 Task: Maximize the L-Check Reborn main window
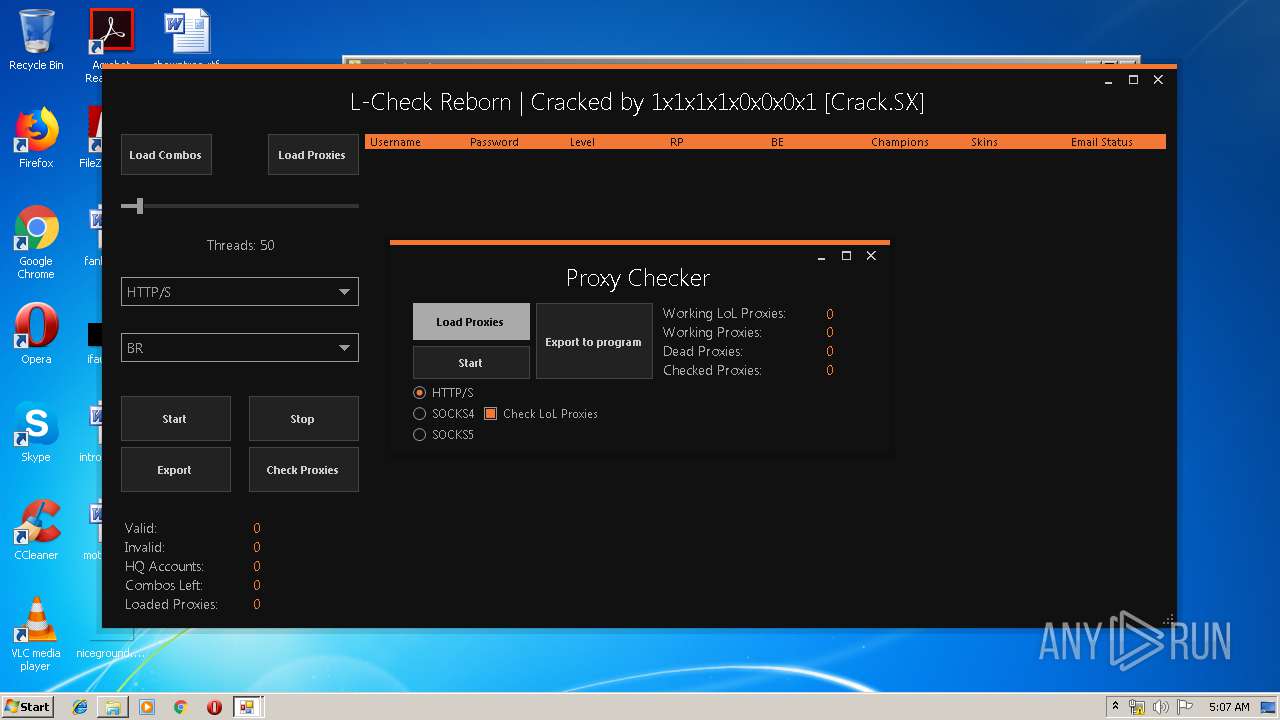[1133, 80]
